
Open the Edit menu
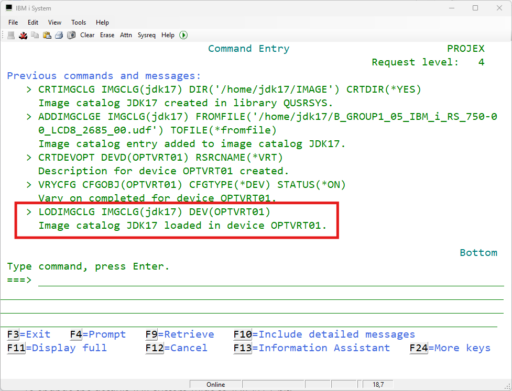pos(33,22)
